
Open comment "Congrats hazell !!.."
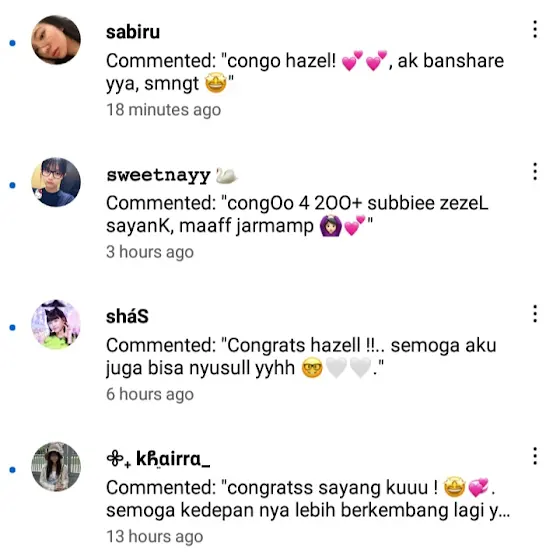click(301, 356)
